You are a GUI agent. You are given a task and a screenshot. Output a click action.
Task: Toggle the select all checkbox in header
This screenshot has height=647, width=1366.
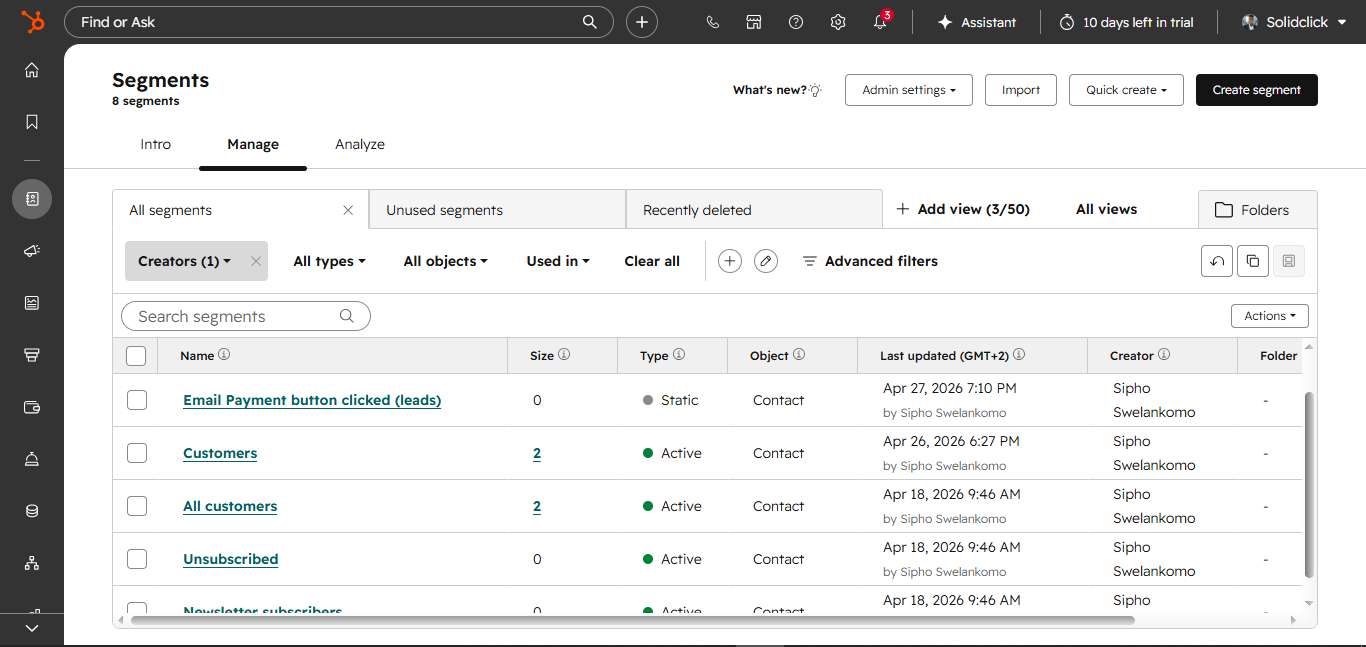(x=136, y=355)
